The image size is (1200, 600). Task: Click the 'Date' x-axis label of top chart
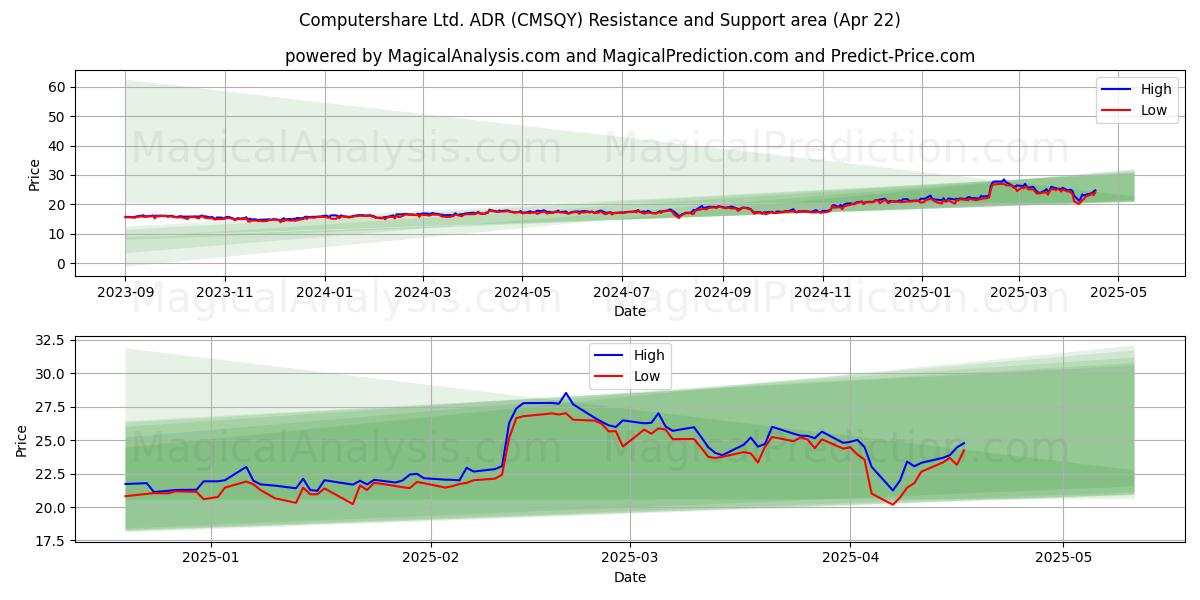pyautogui.click(x=630, y=311)
